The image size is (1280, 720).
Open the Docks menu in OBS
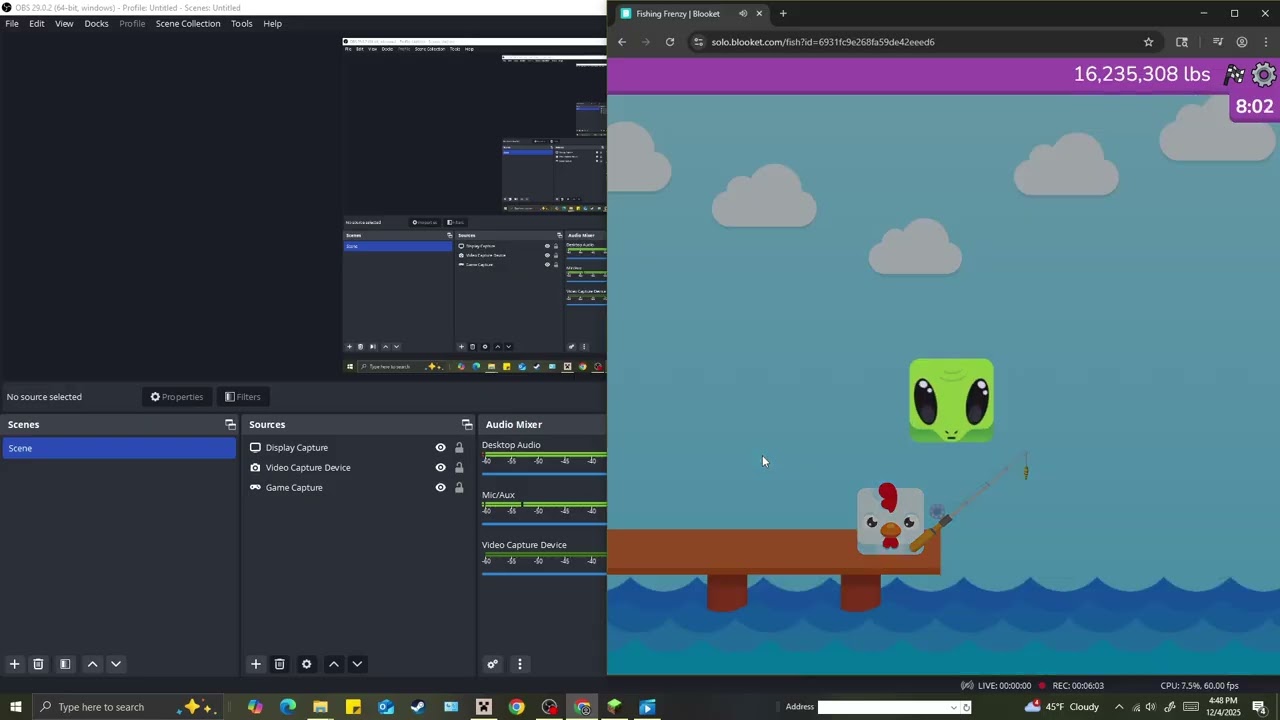click(x=96, y=23)
